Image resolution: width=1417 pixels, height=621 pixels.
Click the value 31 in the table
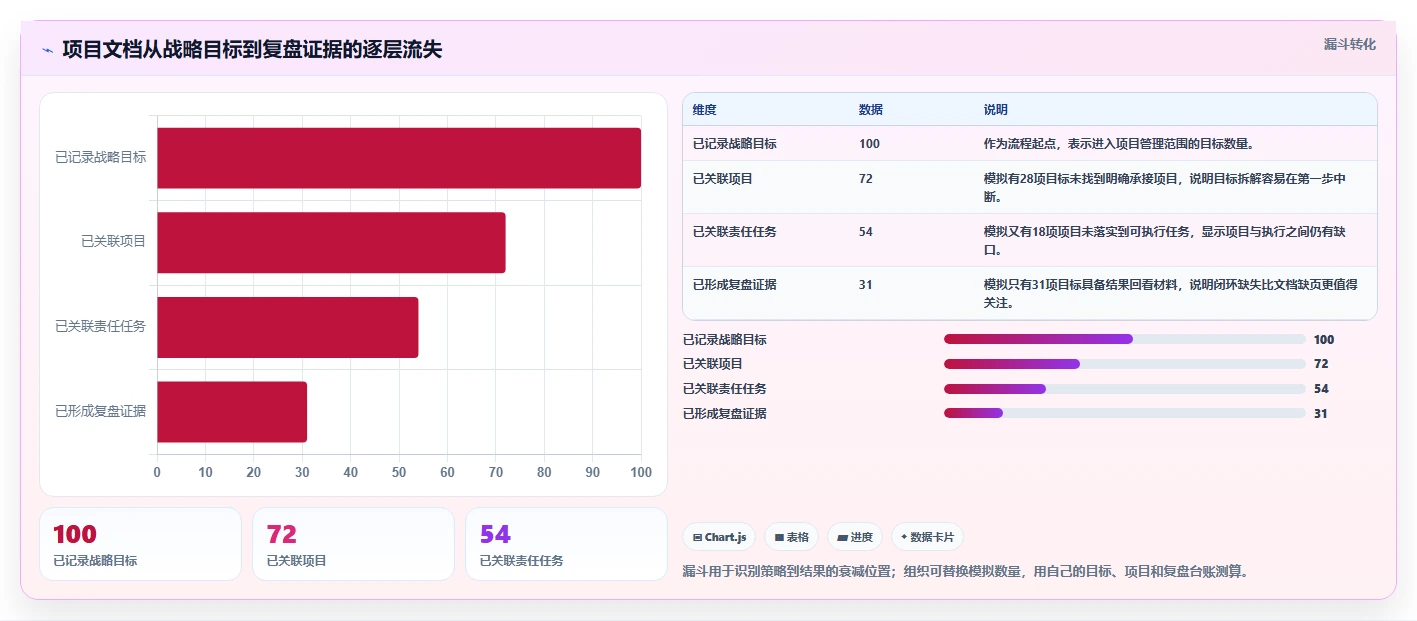pyautogui.click(x=866, y=285)
